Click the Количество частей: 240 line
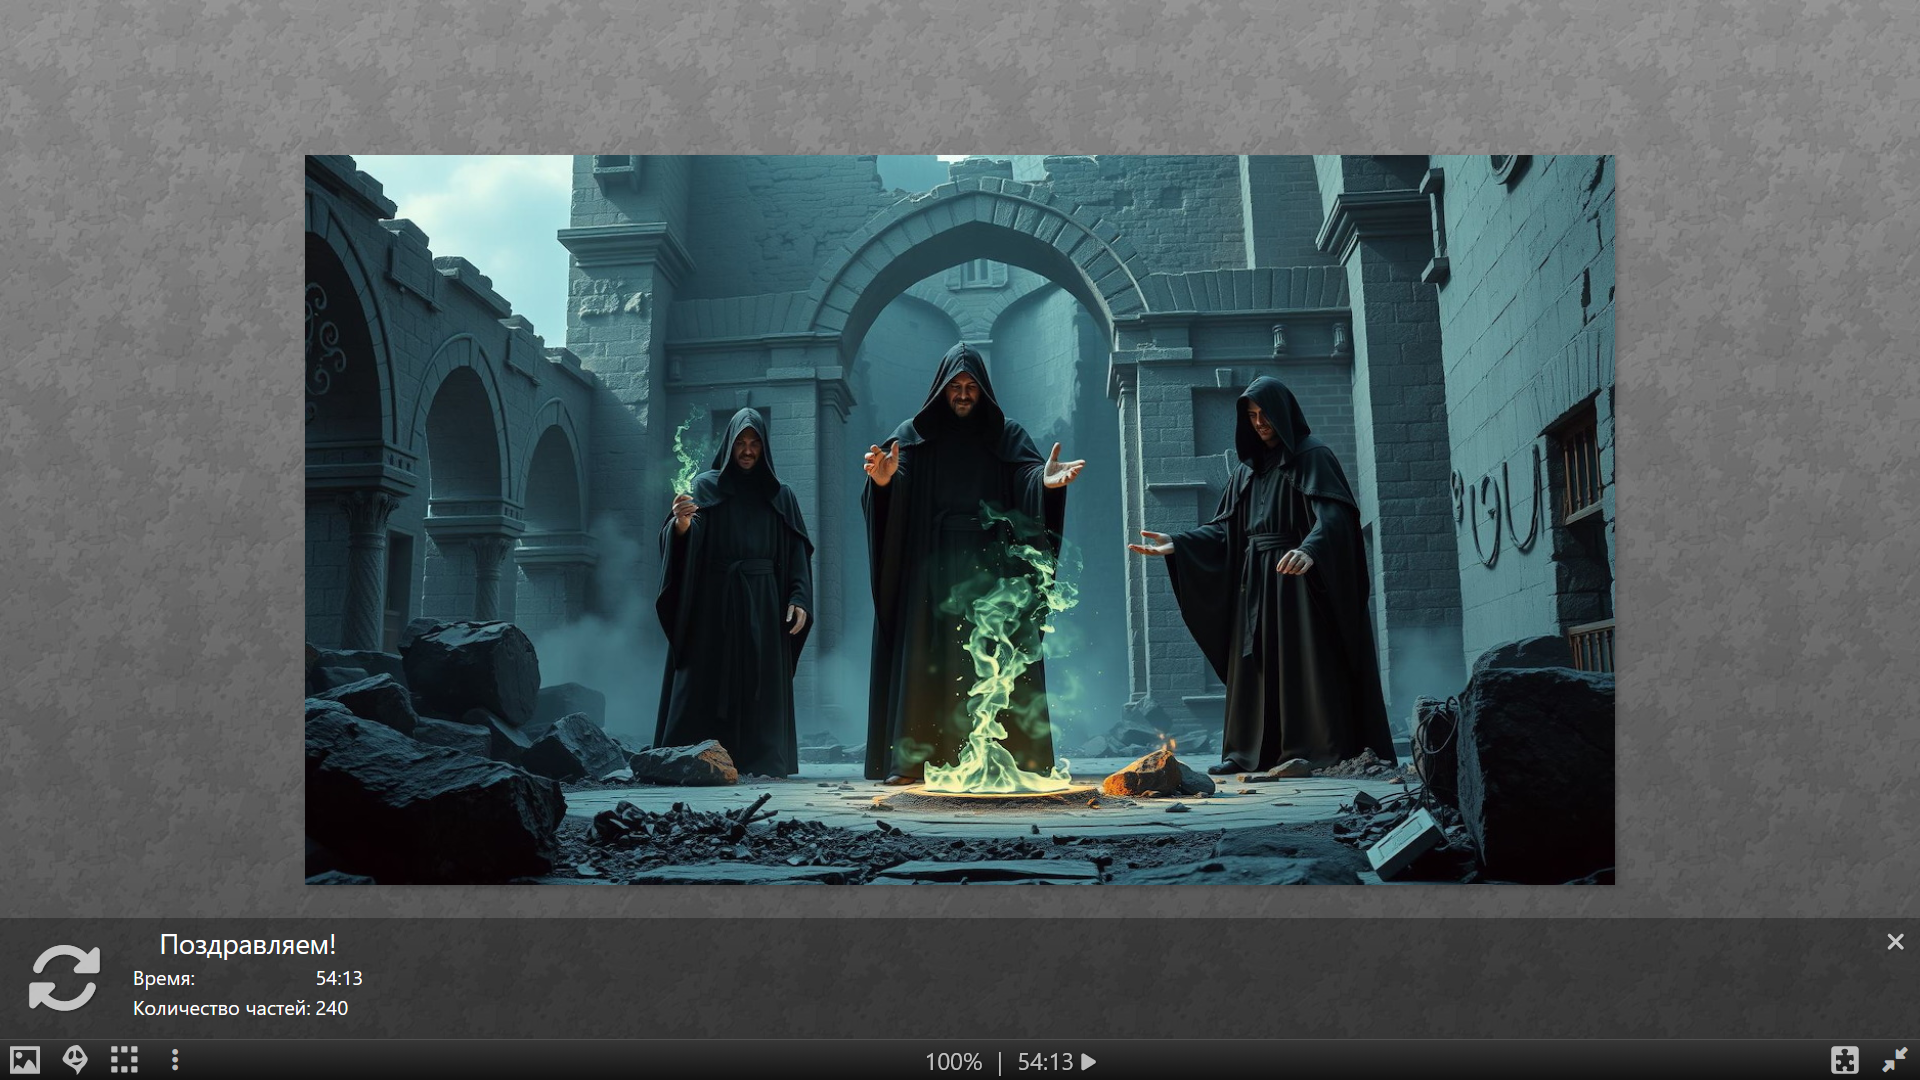 click(x=240, y=1009)
